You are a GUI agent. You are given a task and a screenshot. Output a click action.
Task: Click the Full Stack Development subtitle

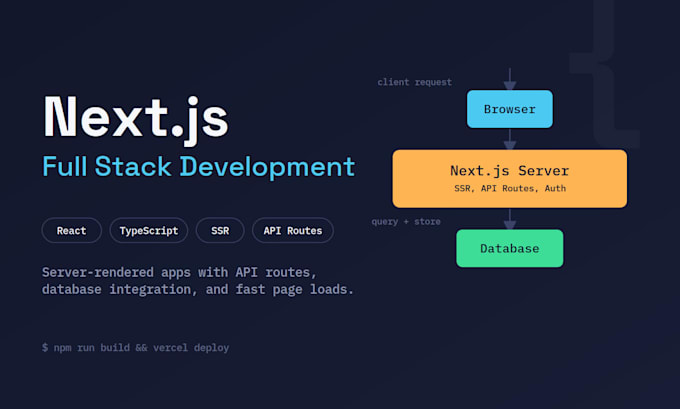click(199, 167)
